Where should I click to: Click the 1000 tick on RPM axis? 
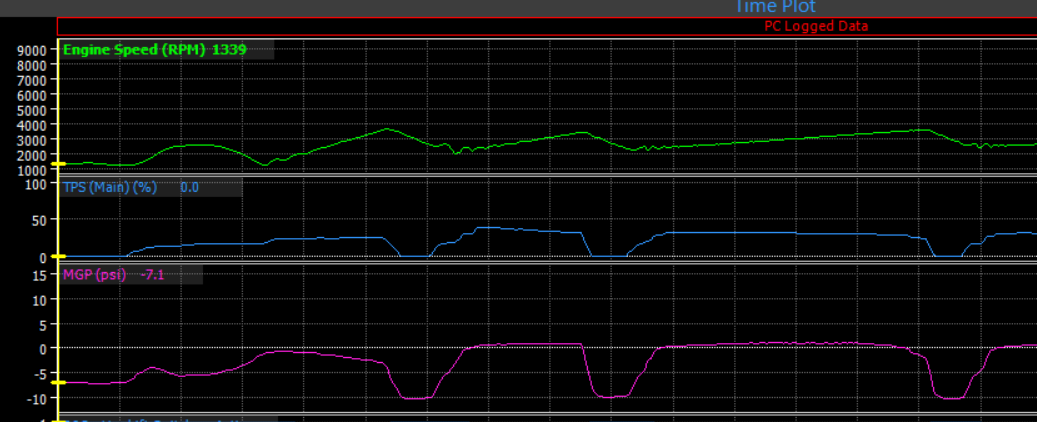tap(32, 170)
